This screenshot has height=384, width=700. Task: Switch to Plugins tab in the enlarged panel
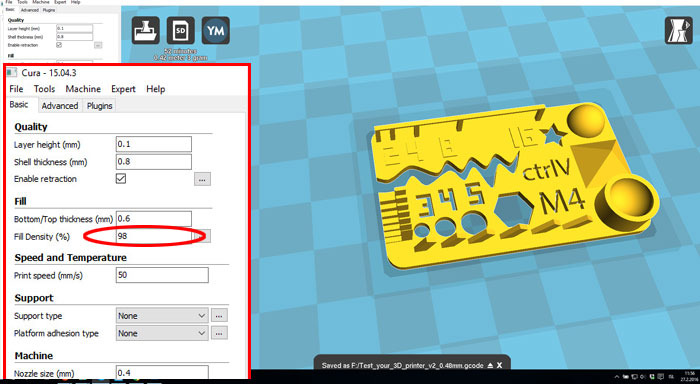point(99,105)
